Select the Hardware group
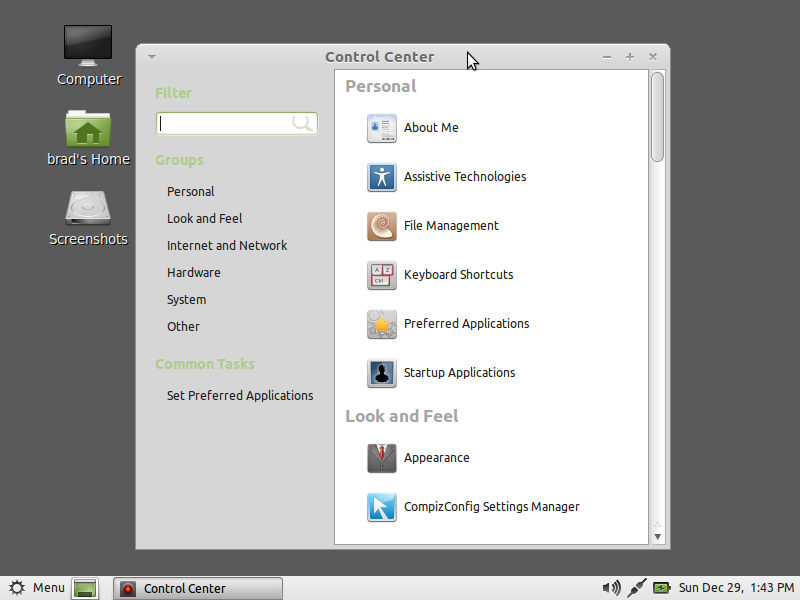The image size is (800, 600). [193, 272]
